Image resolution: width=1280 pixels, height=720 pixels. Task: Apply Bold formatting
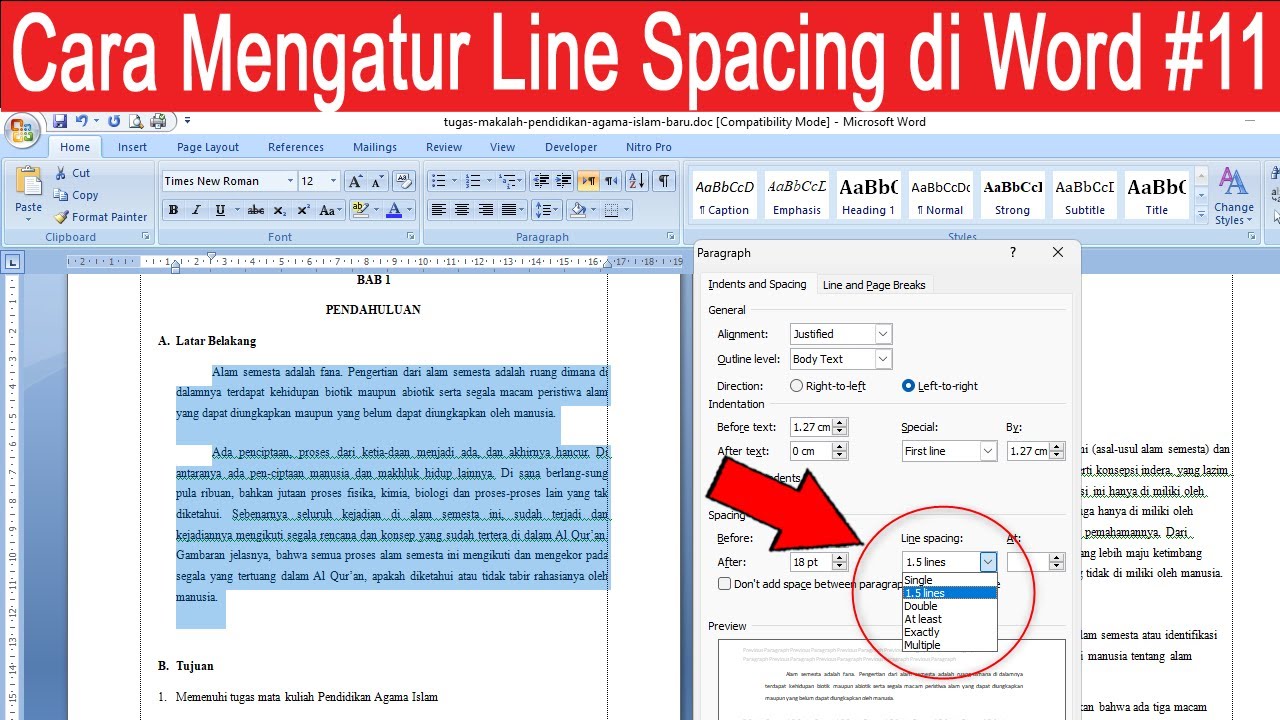coord(173,210)
